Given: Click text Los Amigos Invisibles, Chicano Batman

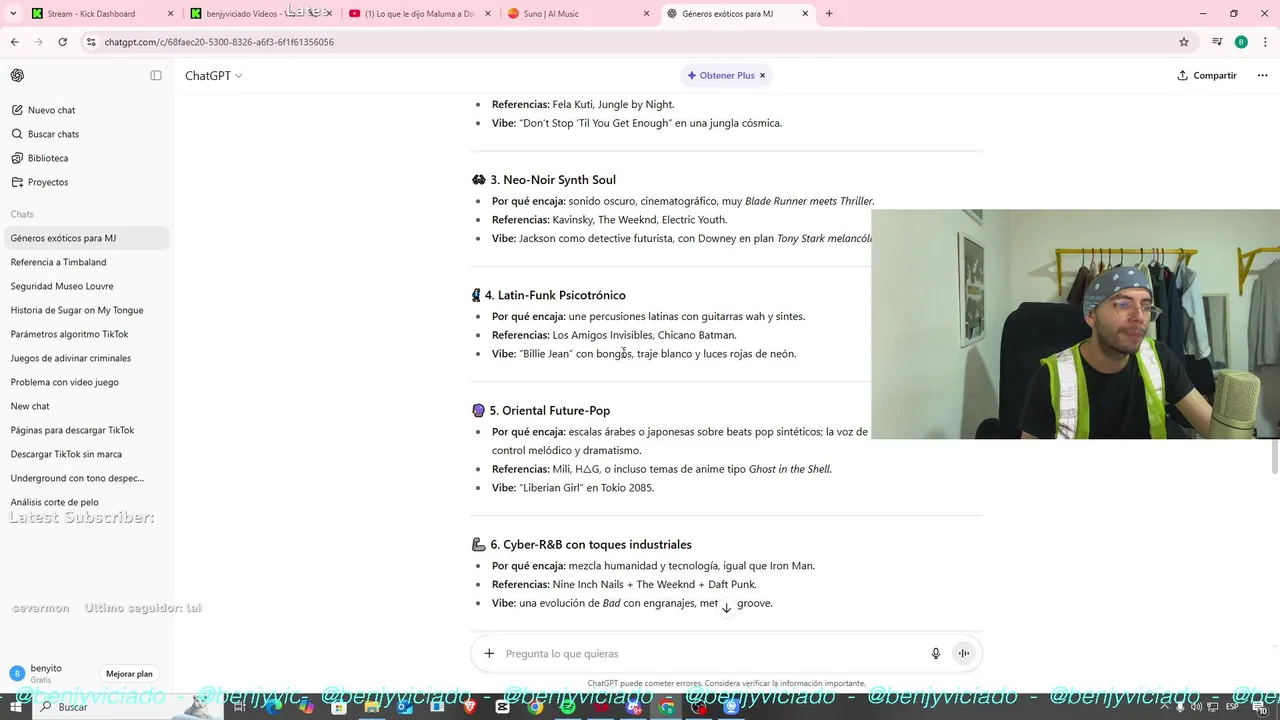Looking at the screenshot, I should click(644, 335).
